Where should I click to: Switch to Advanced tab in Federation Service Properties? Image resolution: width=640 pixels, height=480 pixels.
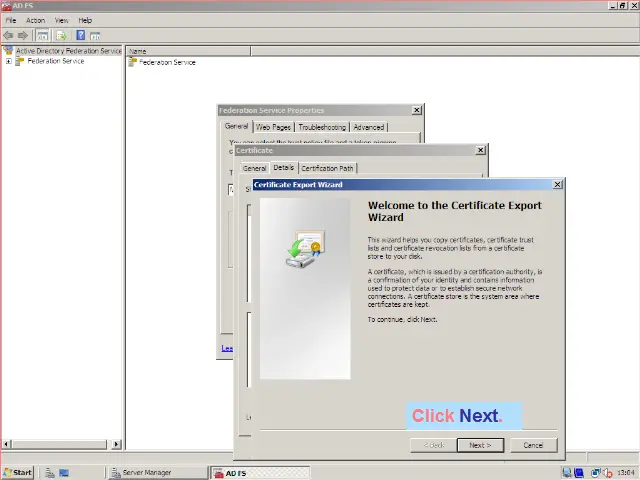click(x=369, y=127)
